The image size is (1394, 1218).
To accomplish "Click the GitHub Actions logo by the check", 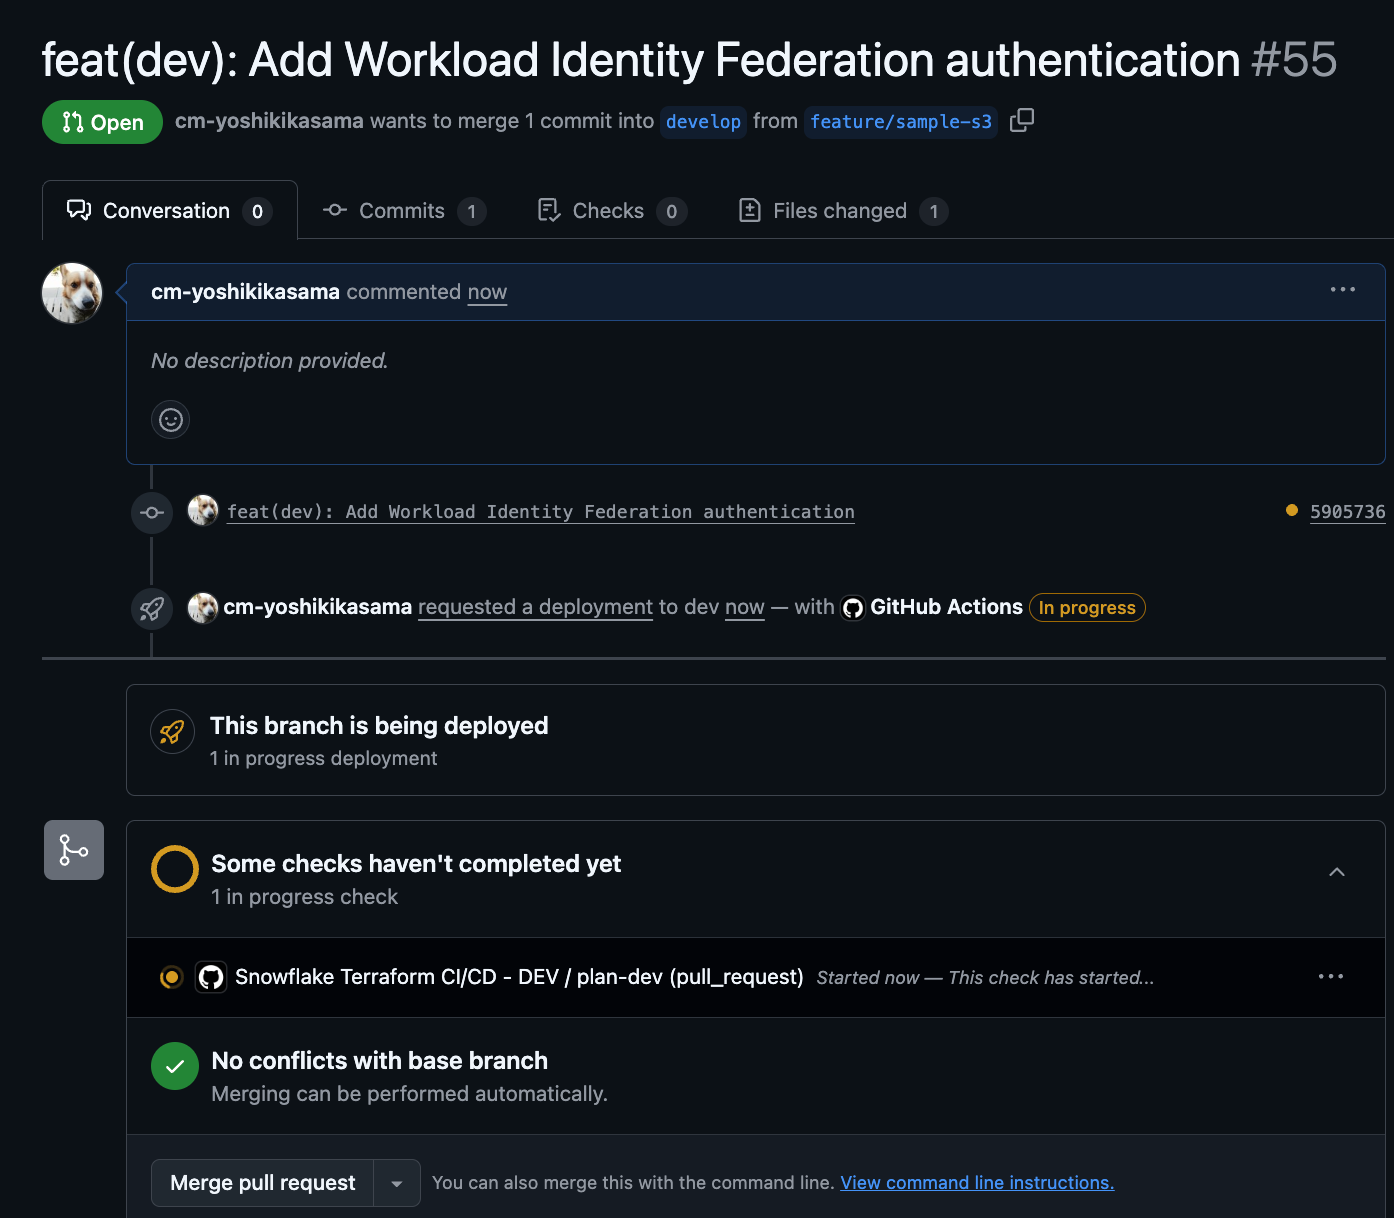I will [211, 977].
